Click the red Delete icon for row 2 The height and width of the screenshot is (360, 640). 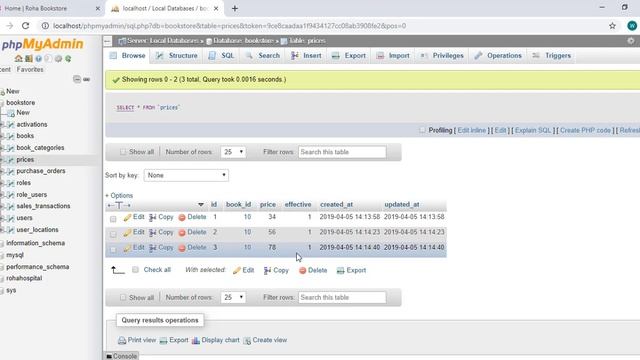[182, 233]
